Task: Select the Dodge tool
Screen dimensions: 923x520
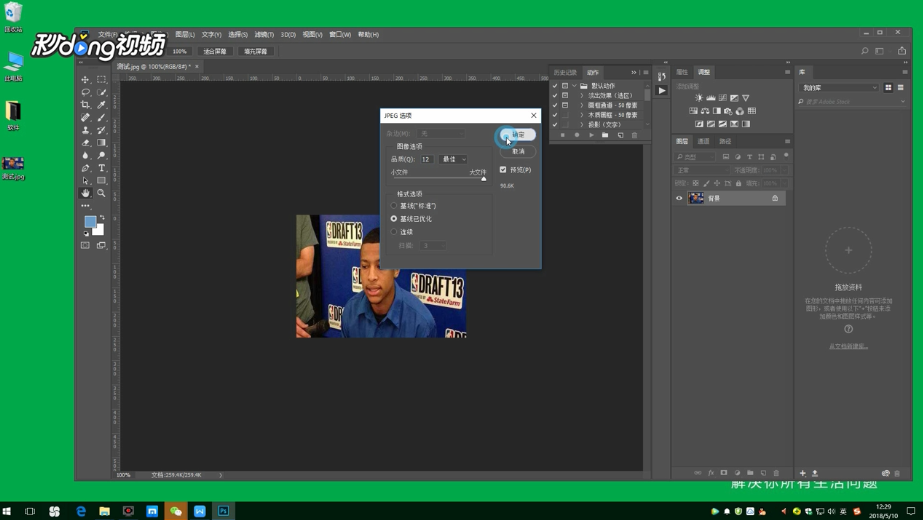Action: (101, 155)
